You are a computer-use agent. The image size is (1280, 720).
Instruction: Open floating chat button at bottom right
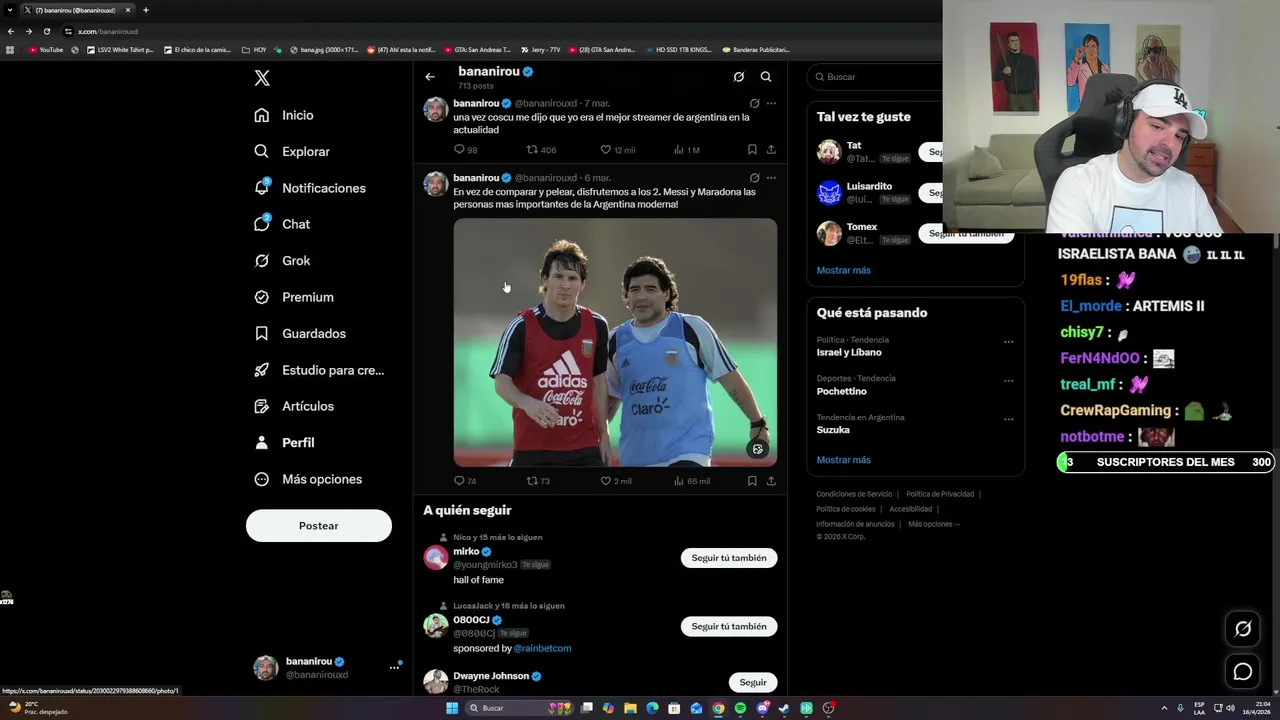[1243, 672]
